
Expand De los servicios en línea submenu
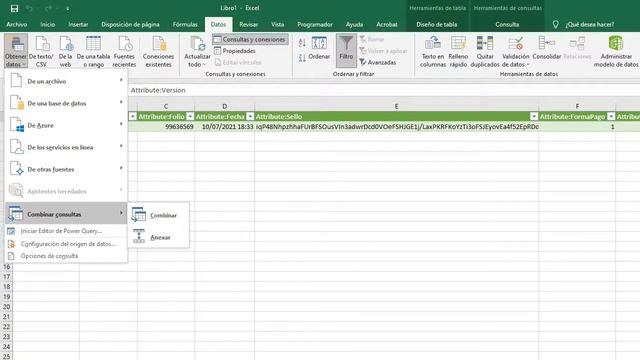(66, 147)
